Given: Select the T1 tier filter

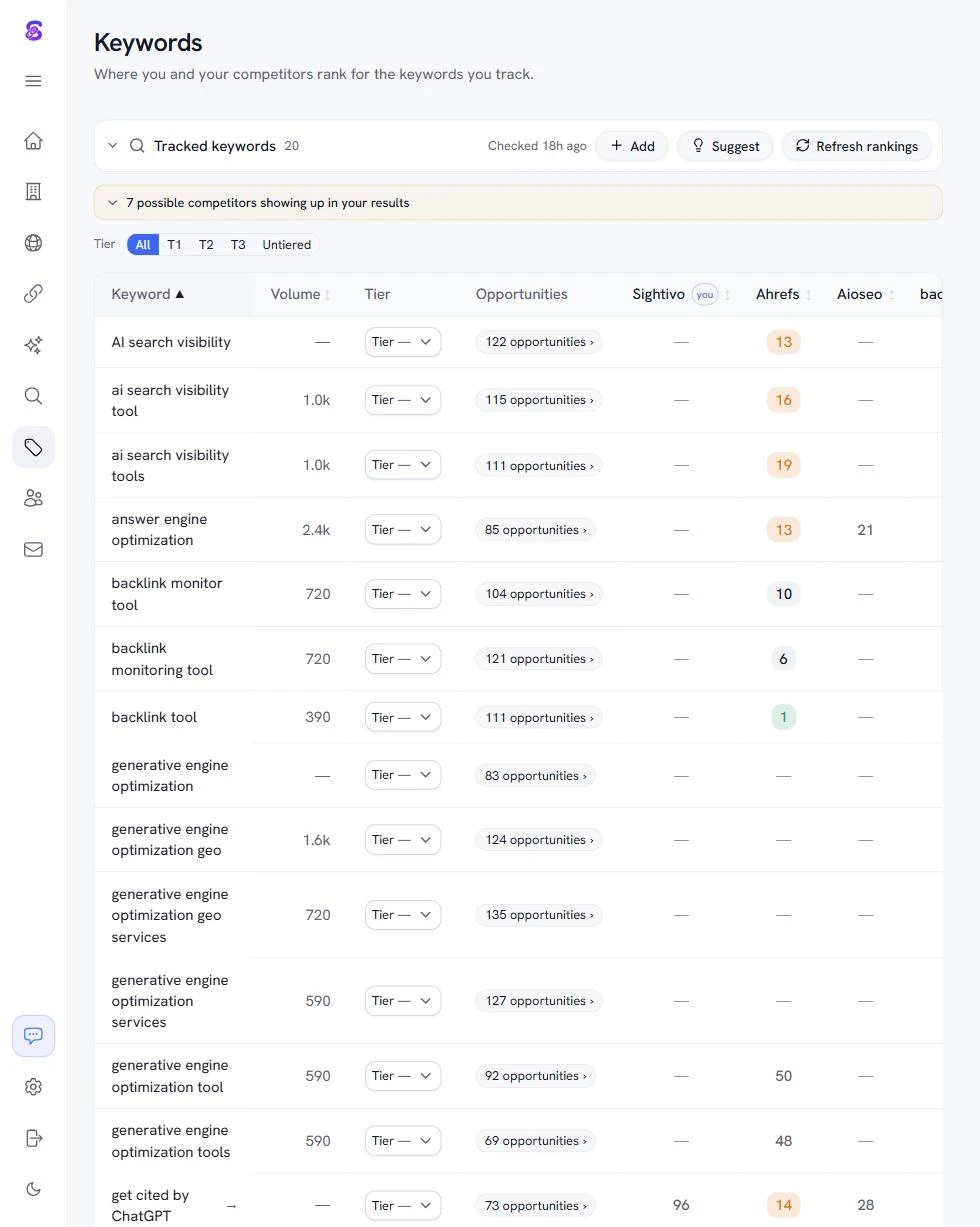Looking at the screenshot, I should [x=174, y=245].
